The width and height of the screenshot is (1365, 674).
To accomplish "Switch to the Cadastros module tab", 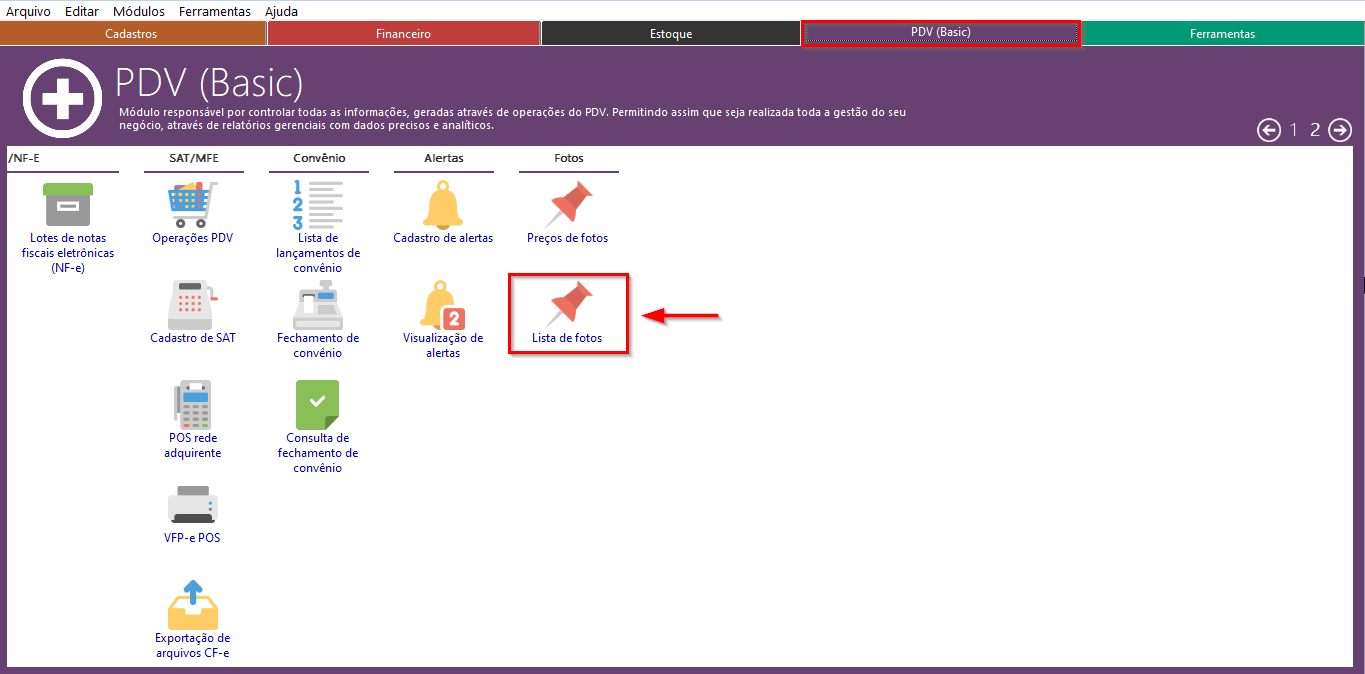I will pos(133,33).
